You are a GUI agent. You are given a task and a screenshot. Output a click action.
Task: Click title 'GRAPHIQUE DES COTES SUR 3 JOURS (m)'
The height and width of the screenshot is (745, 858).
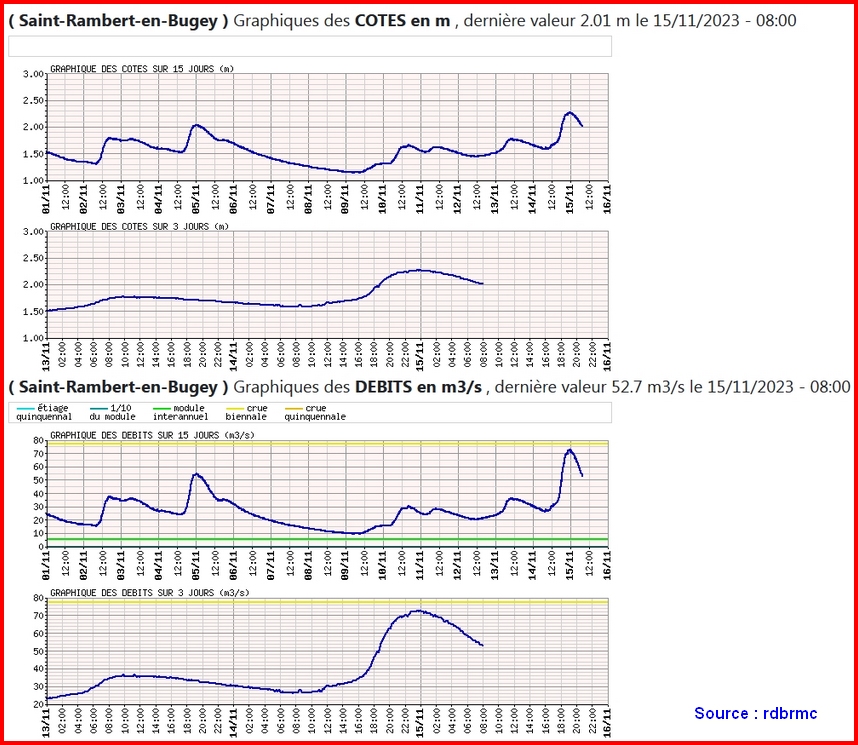pos(139,227)
